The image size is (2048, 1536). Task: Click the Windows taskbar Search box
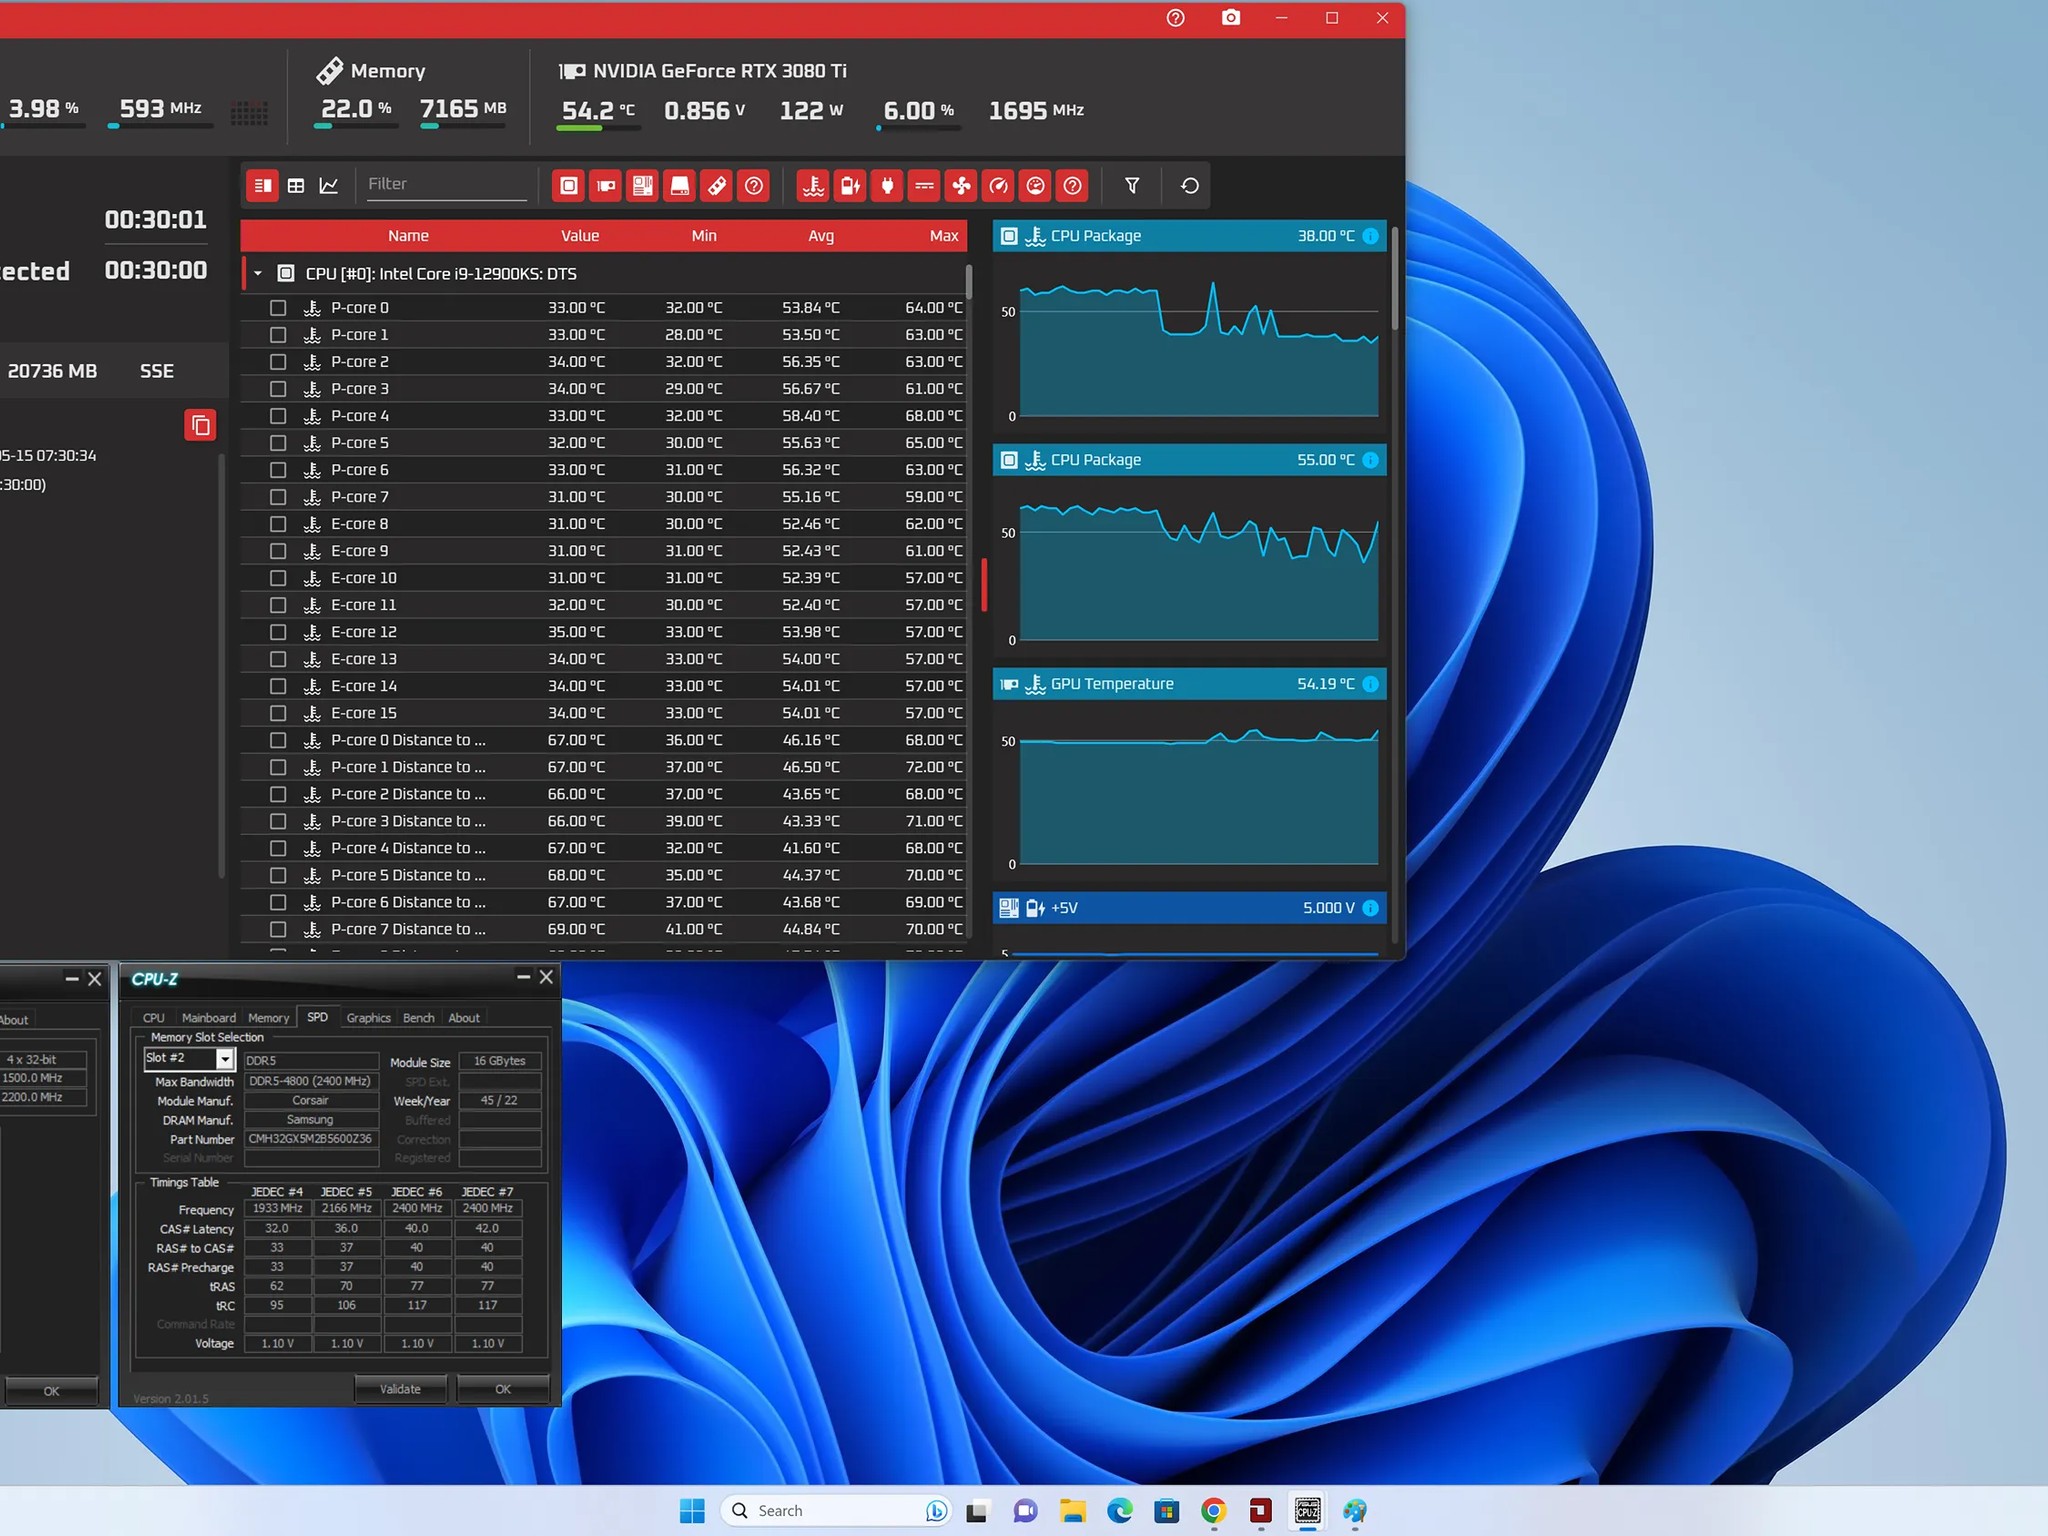pos(836,1511)
